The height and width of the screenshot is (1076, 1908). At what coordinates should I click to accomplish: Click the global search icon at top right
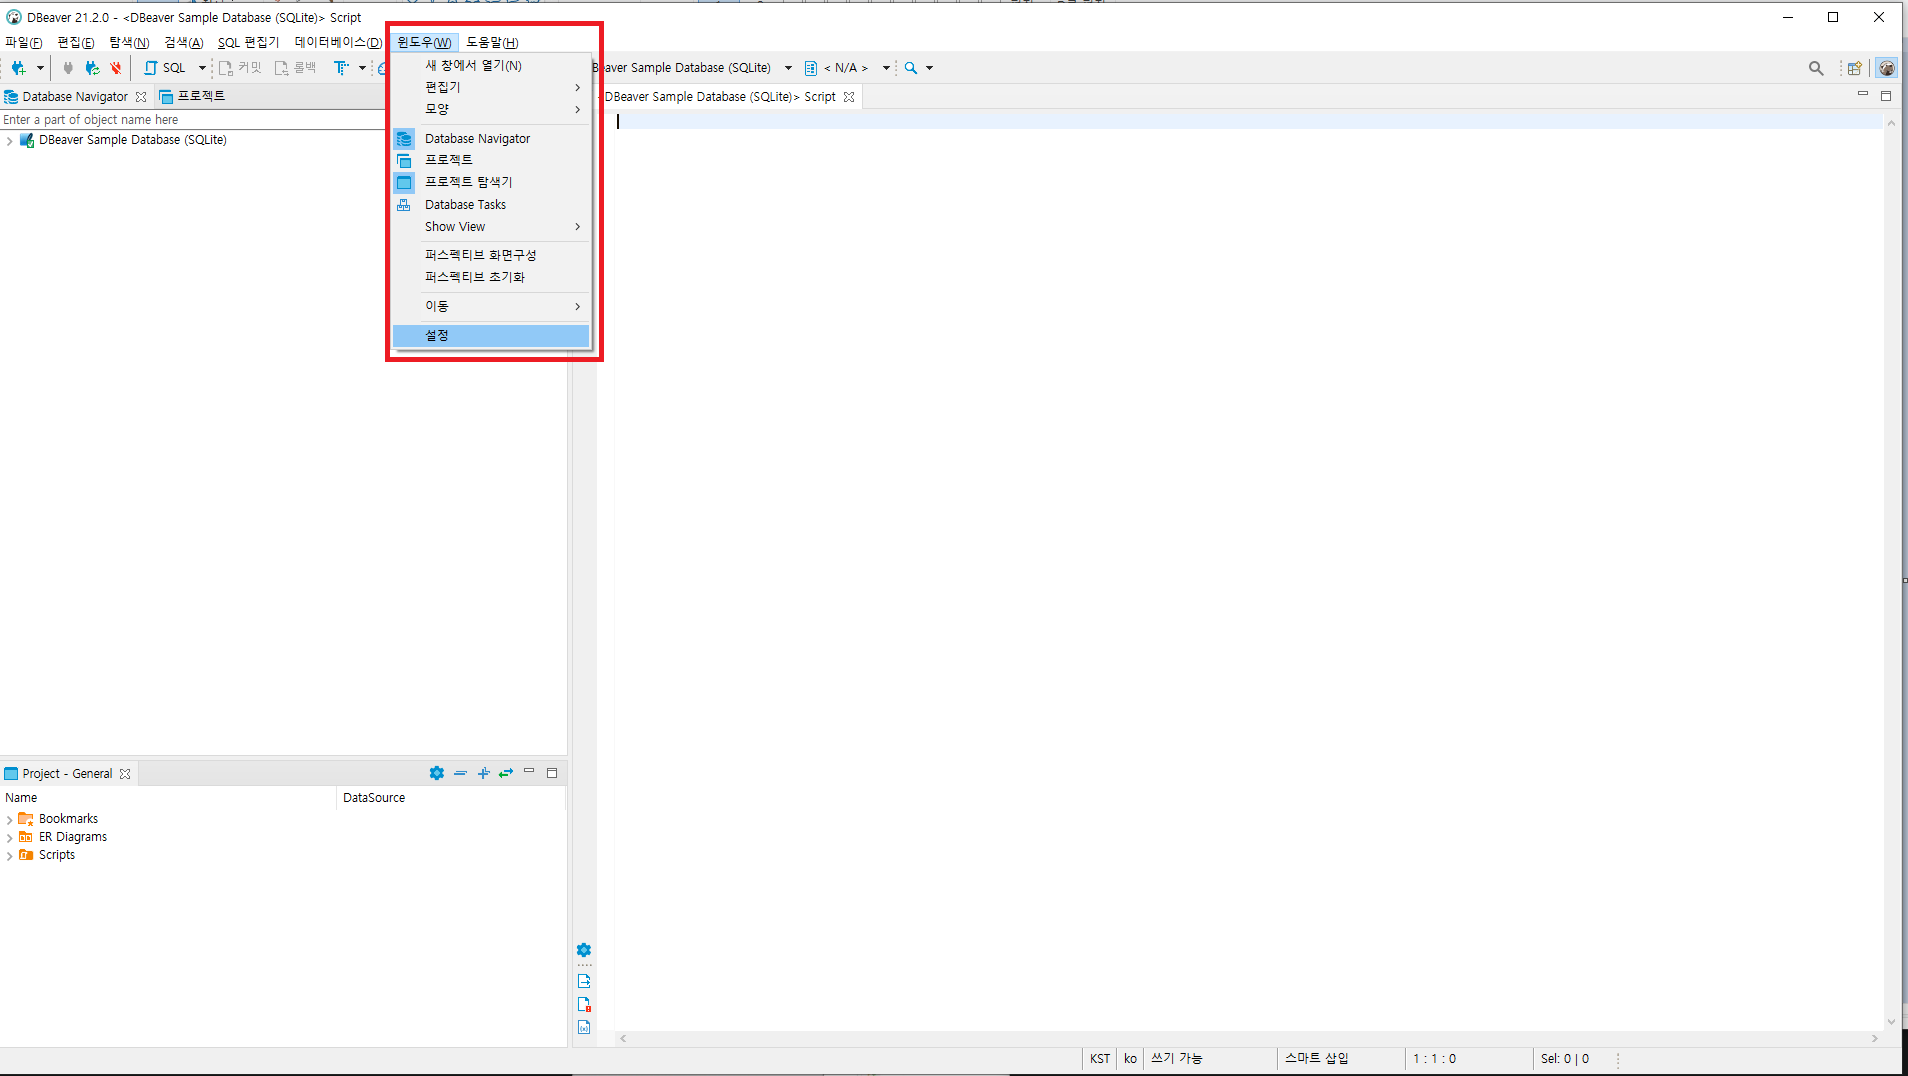1816,68
